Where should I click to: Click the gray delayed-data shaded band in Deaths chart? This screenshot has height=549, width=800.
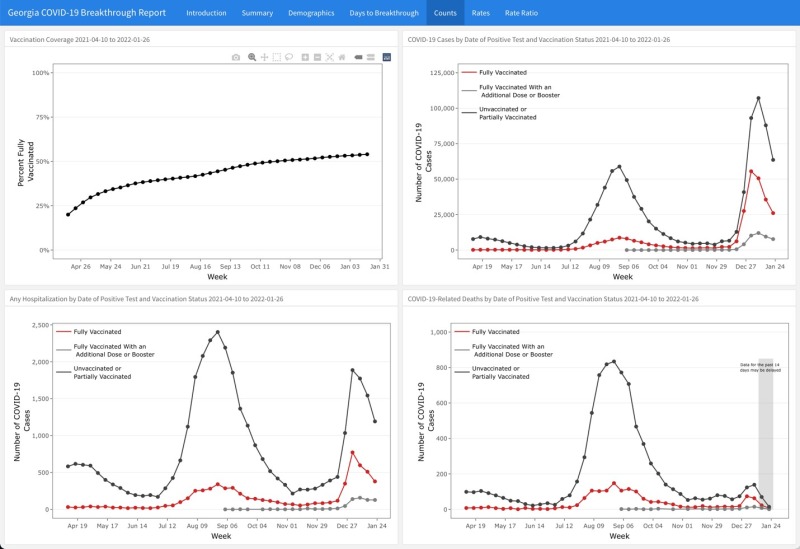765,434
